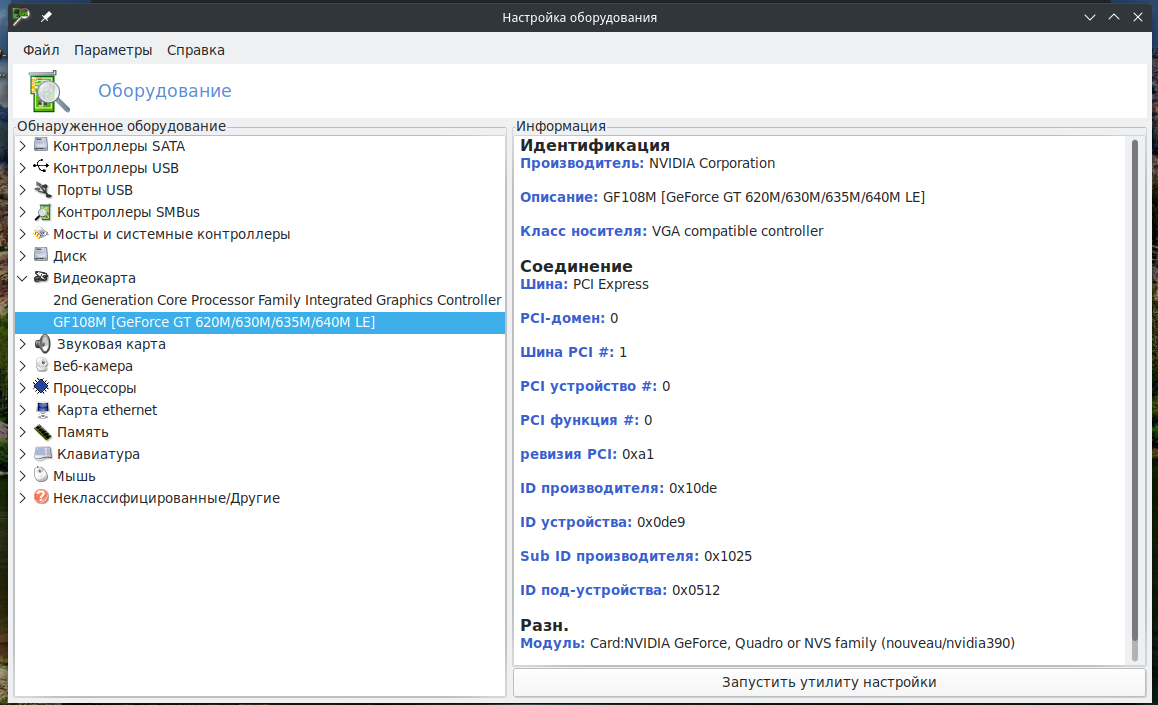Open the Параметры menu
Screen dimensions: 1158x705
(x=113, y=50)
